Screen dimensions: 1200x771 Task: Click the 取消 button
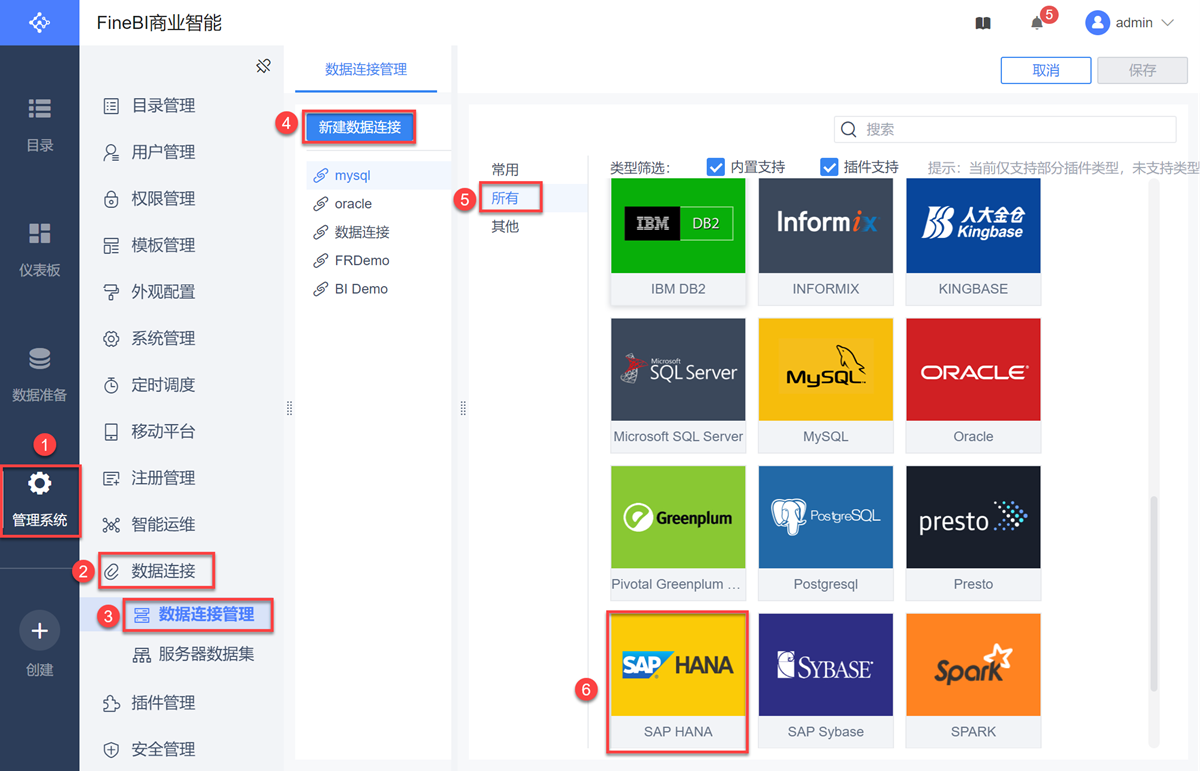1046,70
